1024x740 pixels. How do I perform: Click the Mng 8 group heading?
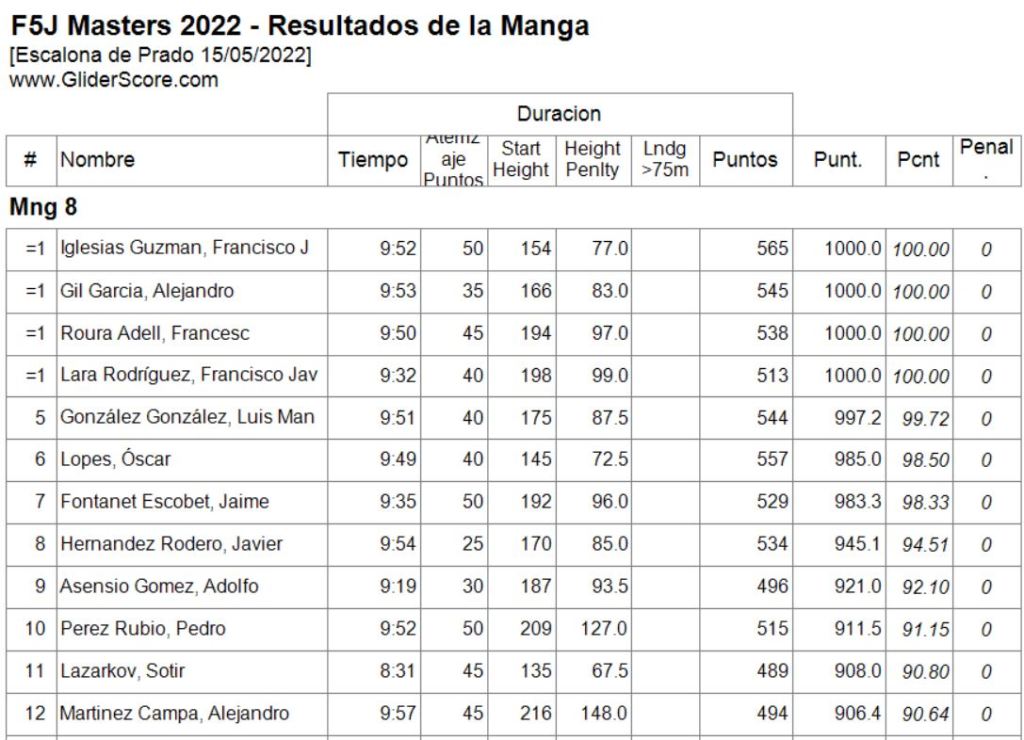(35, 207)
